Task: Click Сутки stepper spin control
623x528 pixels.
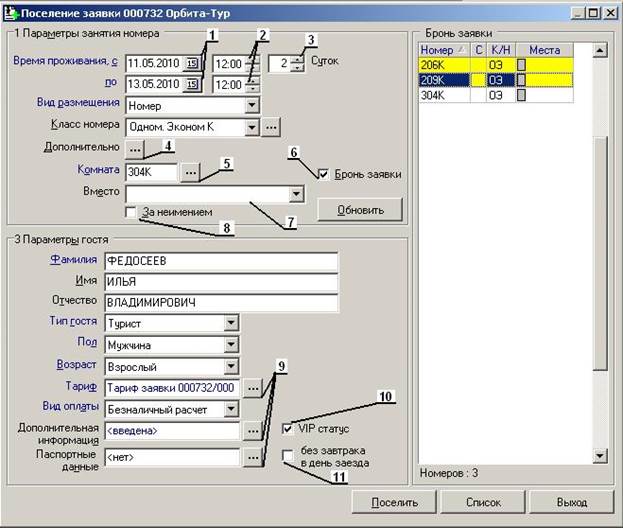Action: coord(296,64)
